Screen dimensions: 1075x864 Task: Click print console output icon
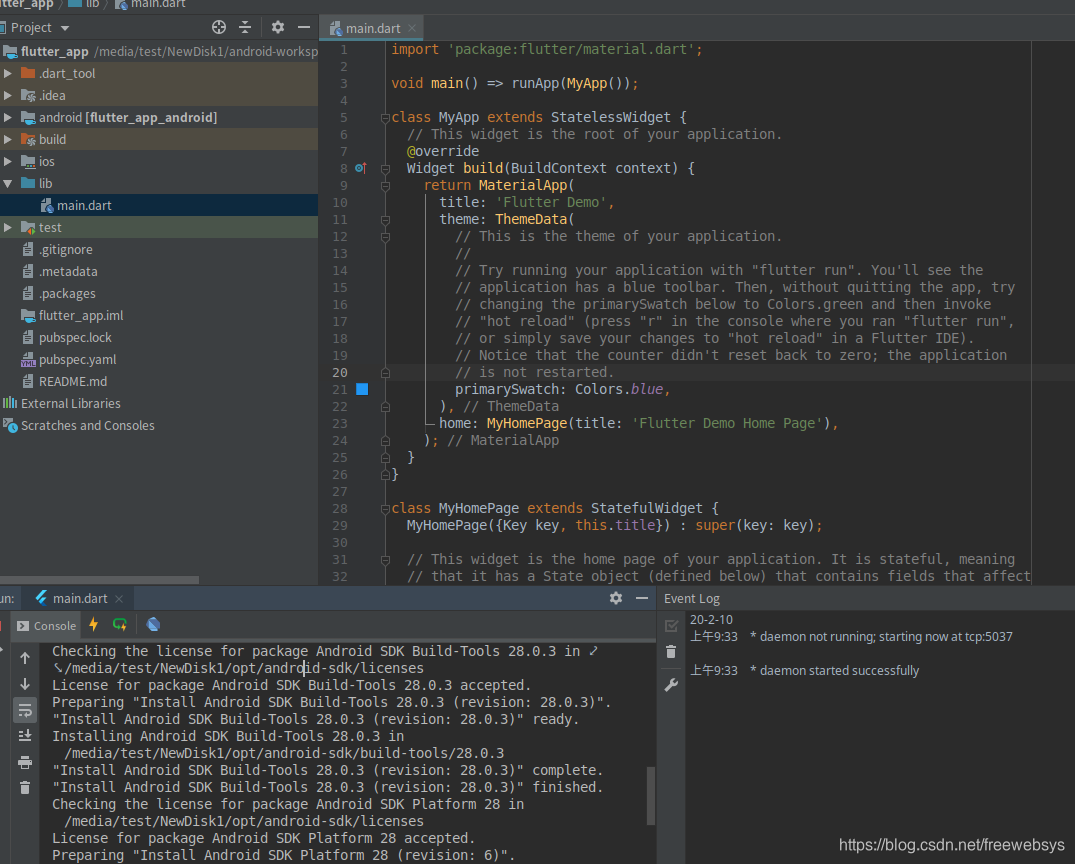pyautogui.click(x=25, y=763)
